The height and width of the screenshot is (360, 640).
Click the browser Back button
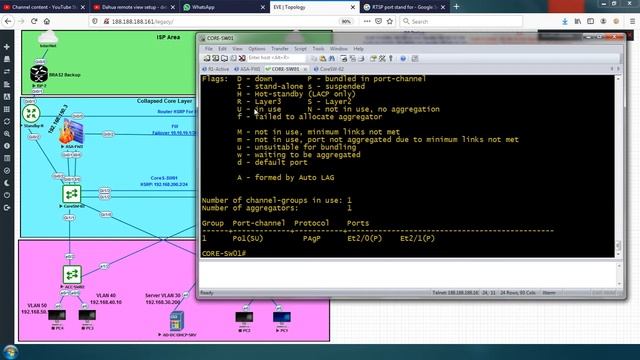point(9,21)
